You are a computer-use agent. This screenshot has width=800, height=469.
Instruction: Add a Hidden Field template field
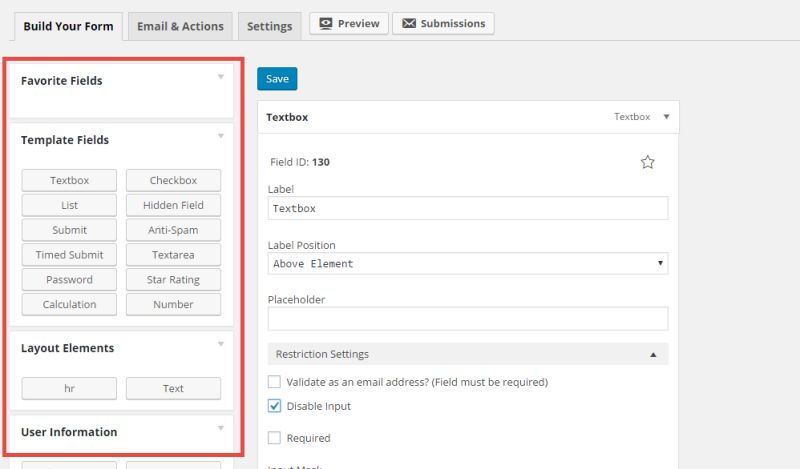[x=173, y=205]
